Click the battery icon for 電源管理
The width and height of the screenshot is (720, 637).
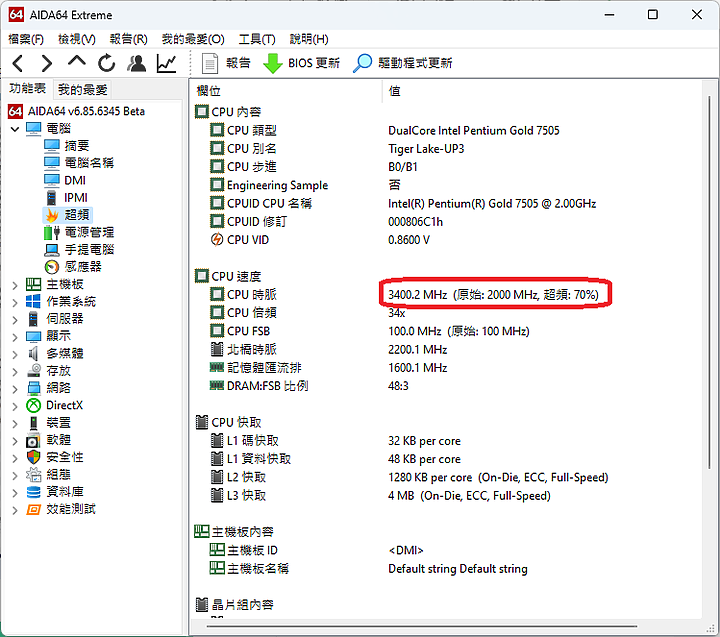(52, 232)
